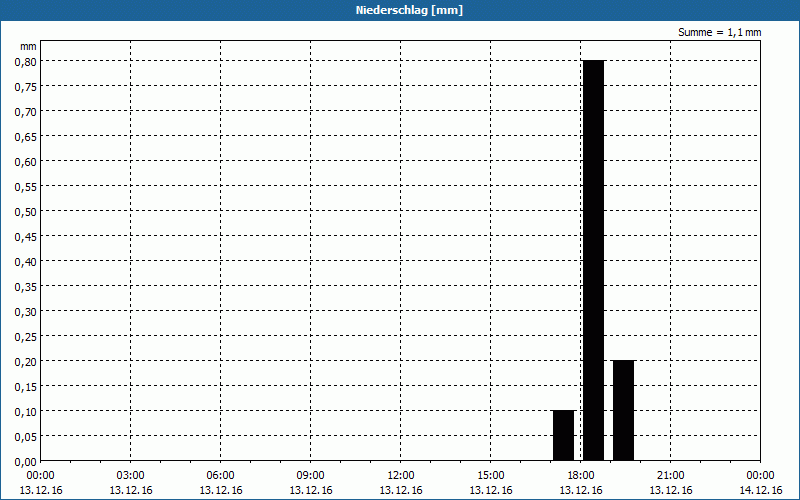Click the 0,55 y-axis label
Viewport: 800px width, 500px height.
tap(26, 187)
